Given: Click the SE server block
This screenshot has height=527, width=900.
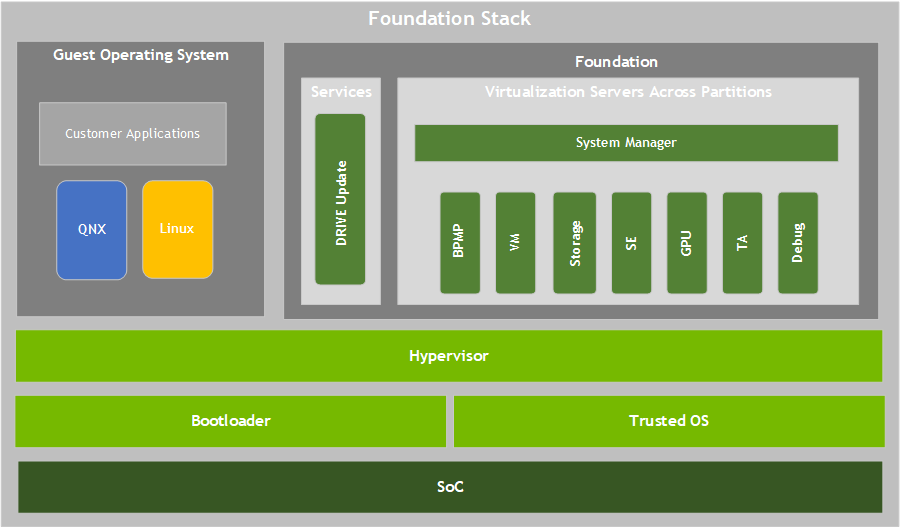Looking at the screenshot, I should point(631,243).
